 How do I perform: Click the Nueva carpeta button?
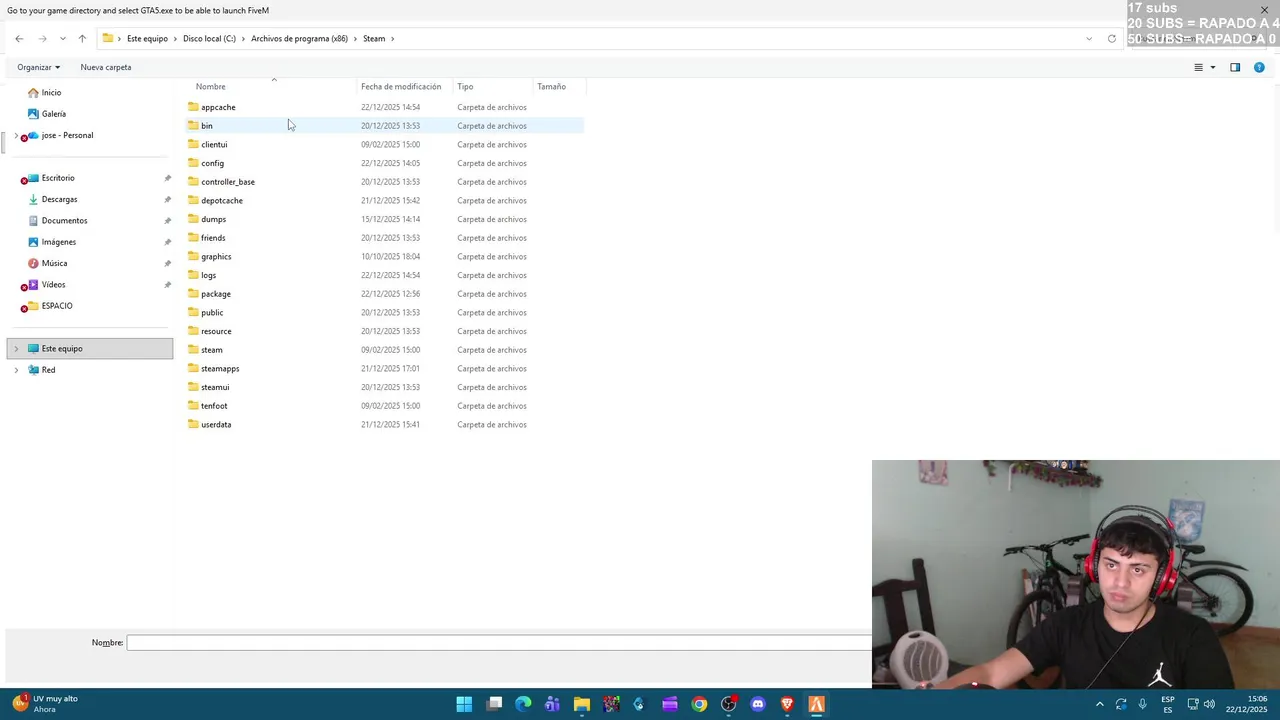106,67
